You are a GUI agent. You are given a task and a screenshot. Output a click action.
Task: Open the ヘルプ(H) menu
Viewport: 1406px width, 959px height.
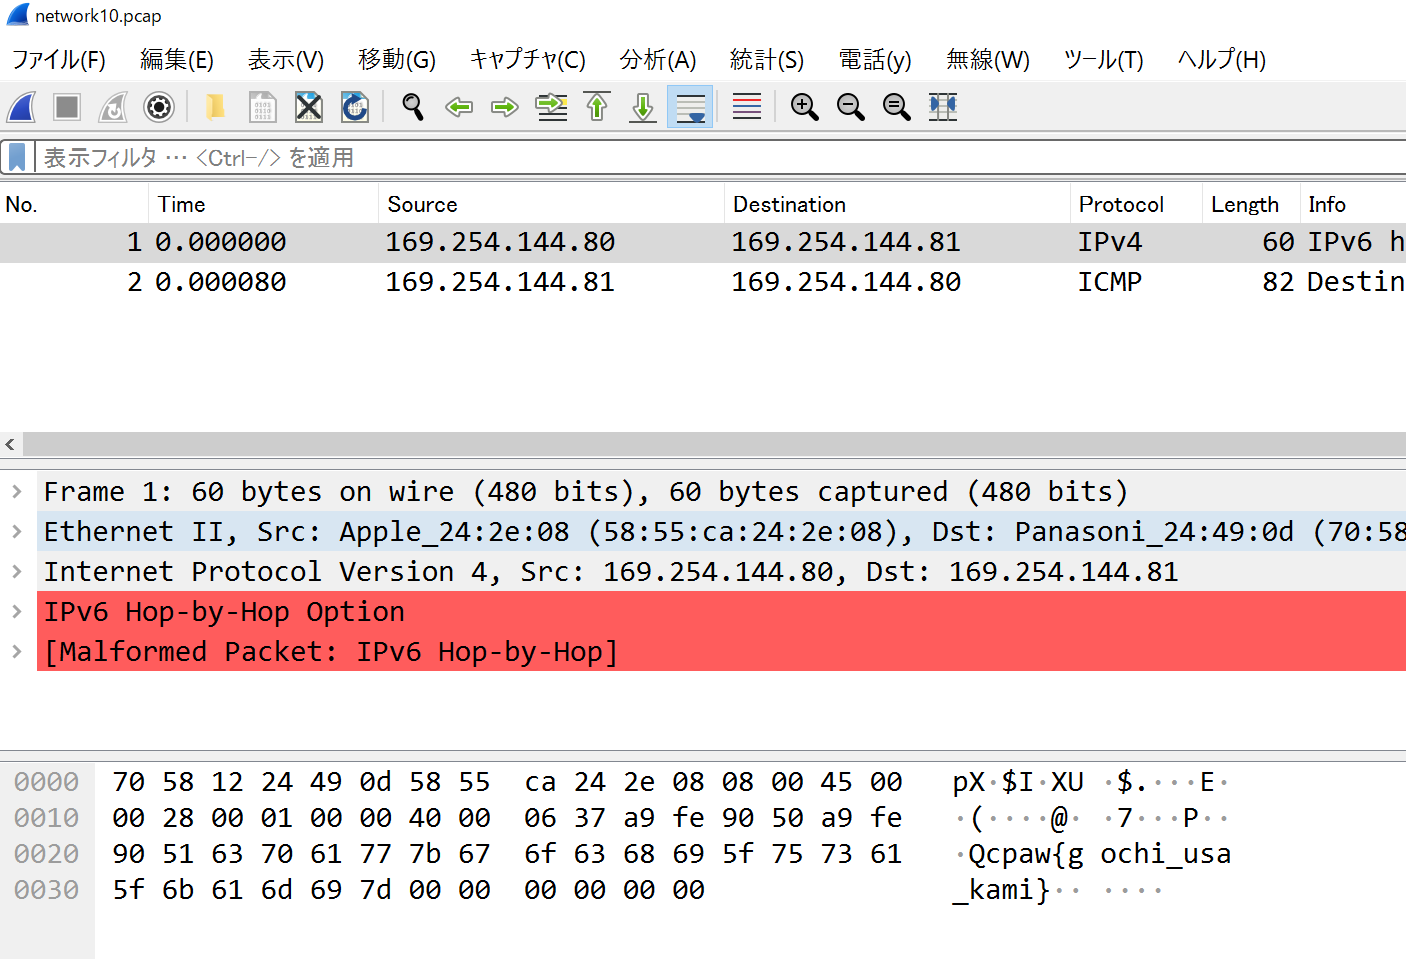(x=1222, y=60)
